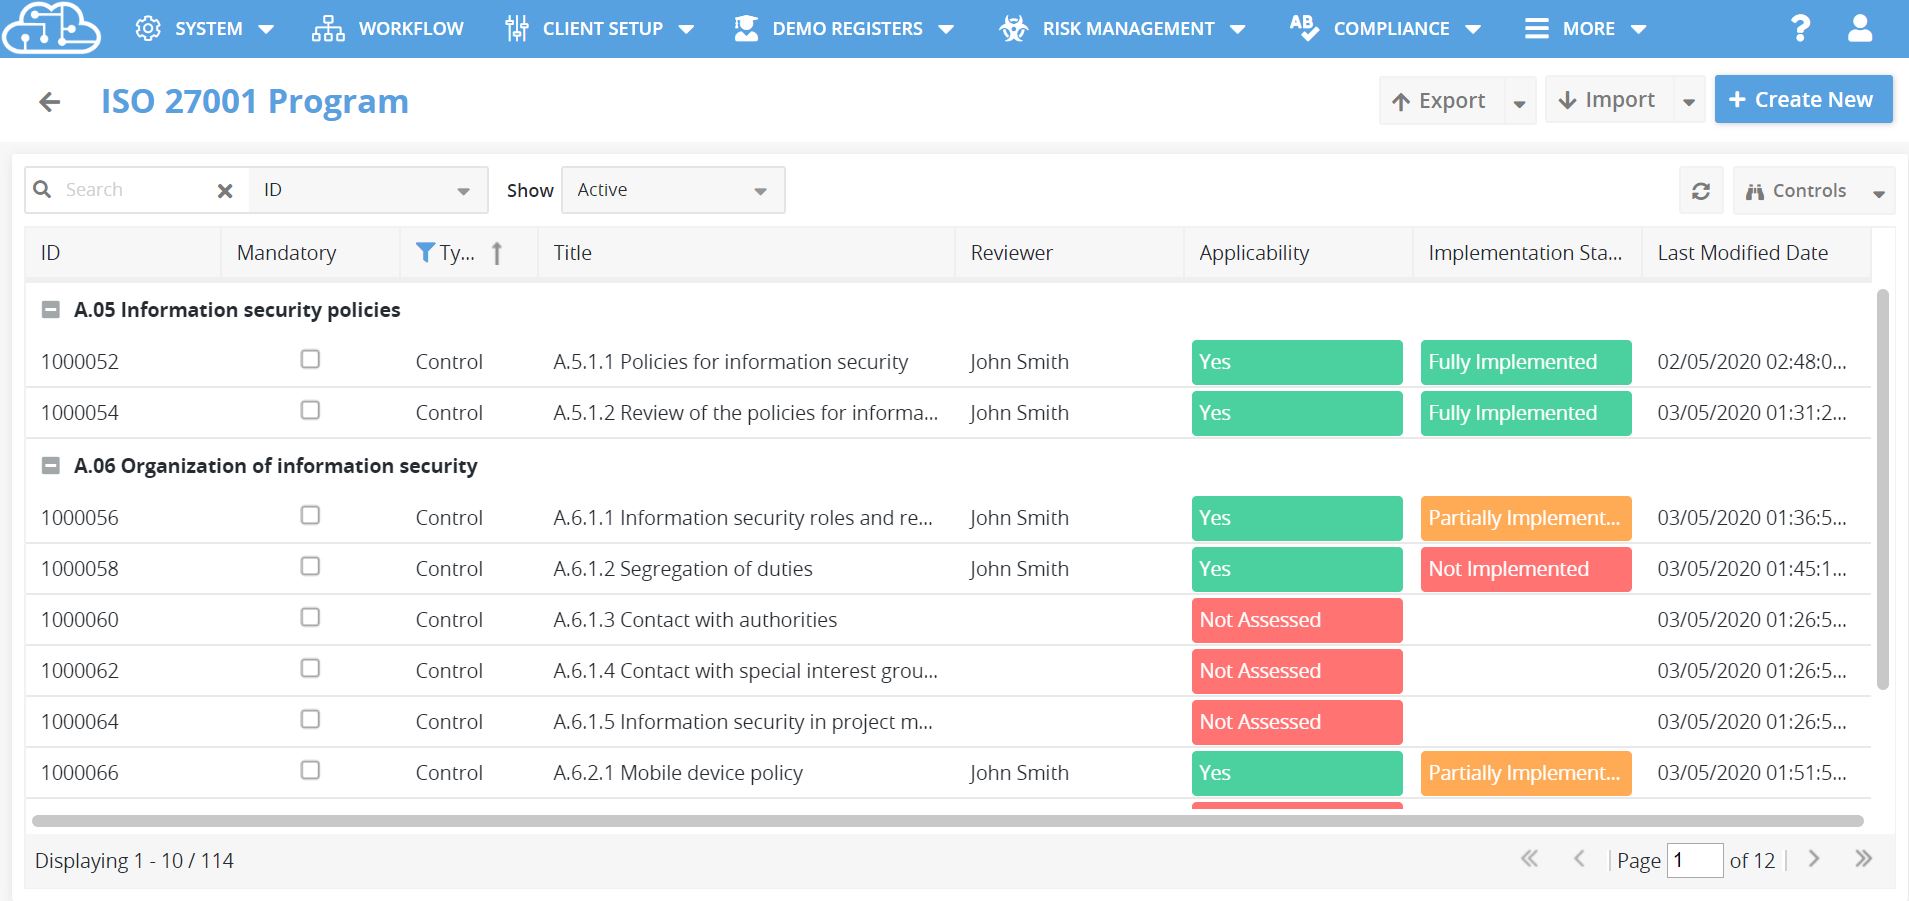Collapse the A.05 Information security policies group
1909x901 pixels.
coord(50,310)
